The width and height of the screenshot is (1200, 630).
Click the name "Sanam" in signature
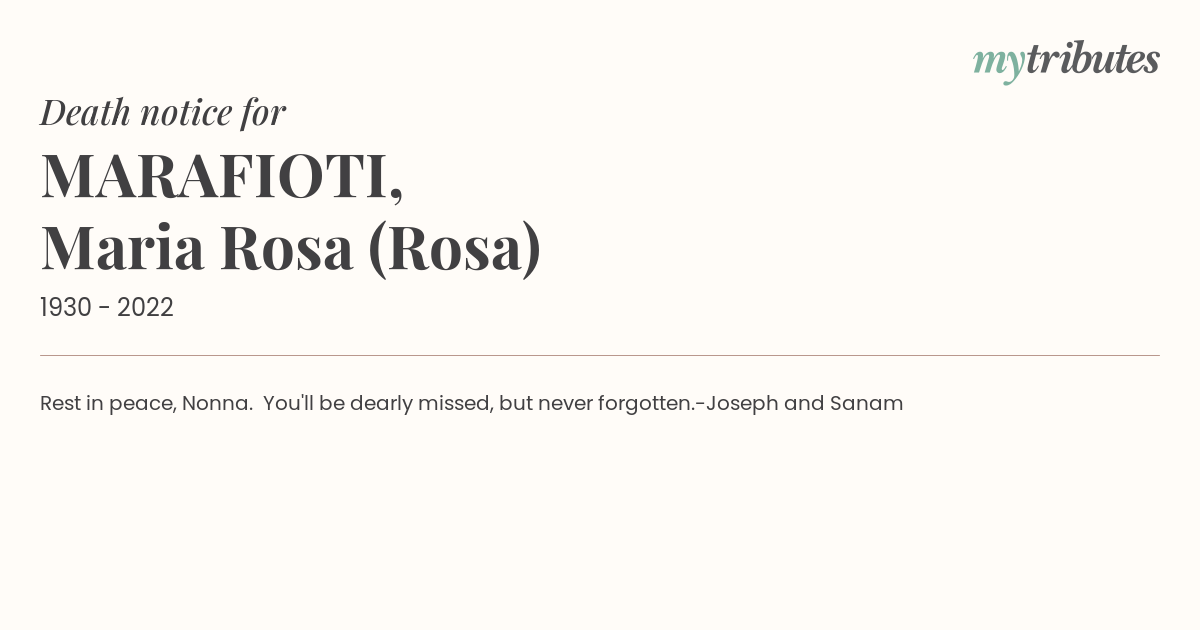click(x=866, y=403)
